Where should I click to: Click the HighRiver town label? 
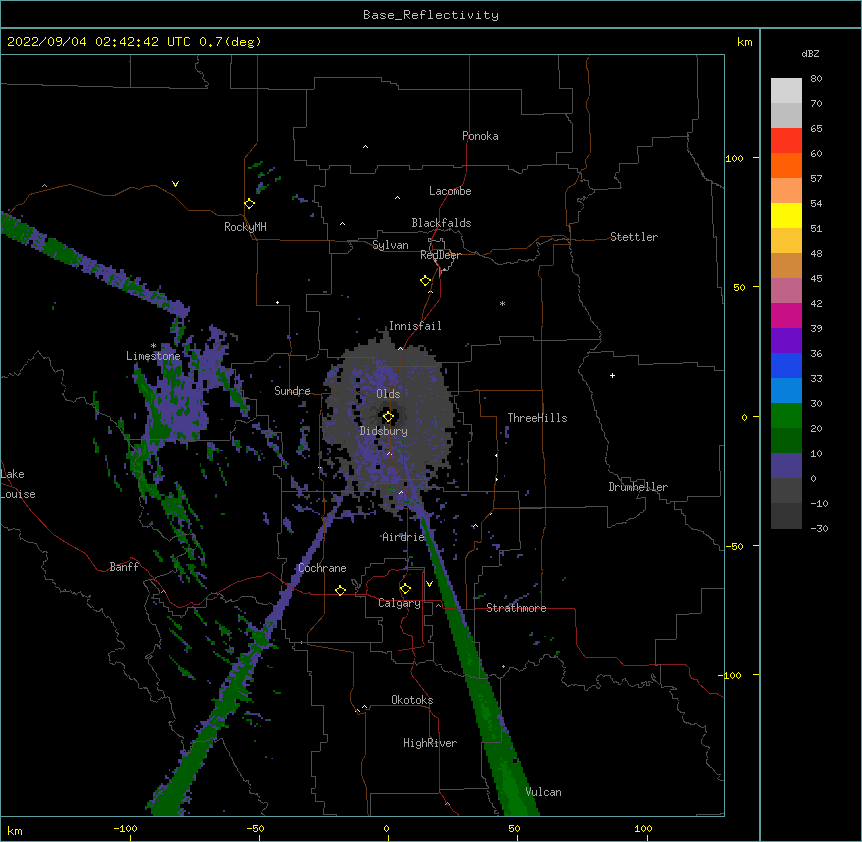tap(430, 743)
